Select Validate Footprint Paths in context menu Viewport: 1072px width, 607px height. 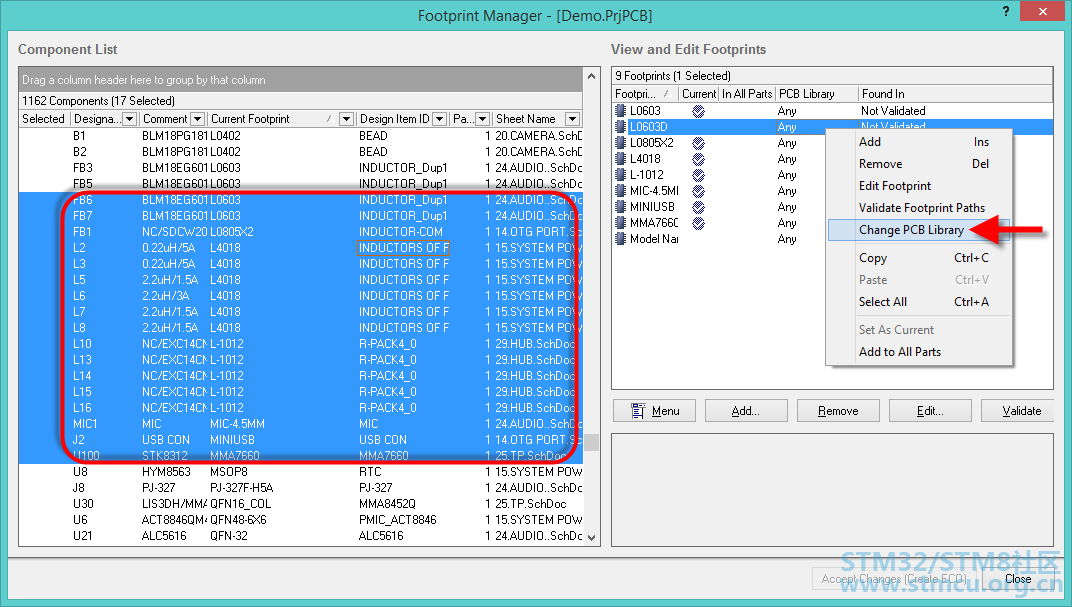pyautogui.click(x=921, y=208)
